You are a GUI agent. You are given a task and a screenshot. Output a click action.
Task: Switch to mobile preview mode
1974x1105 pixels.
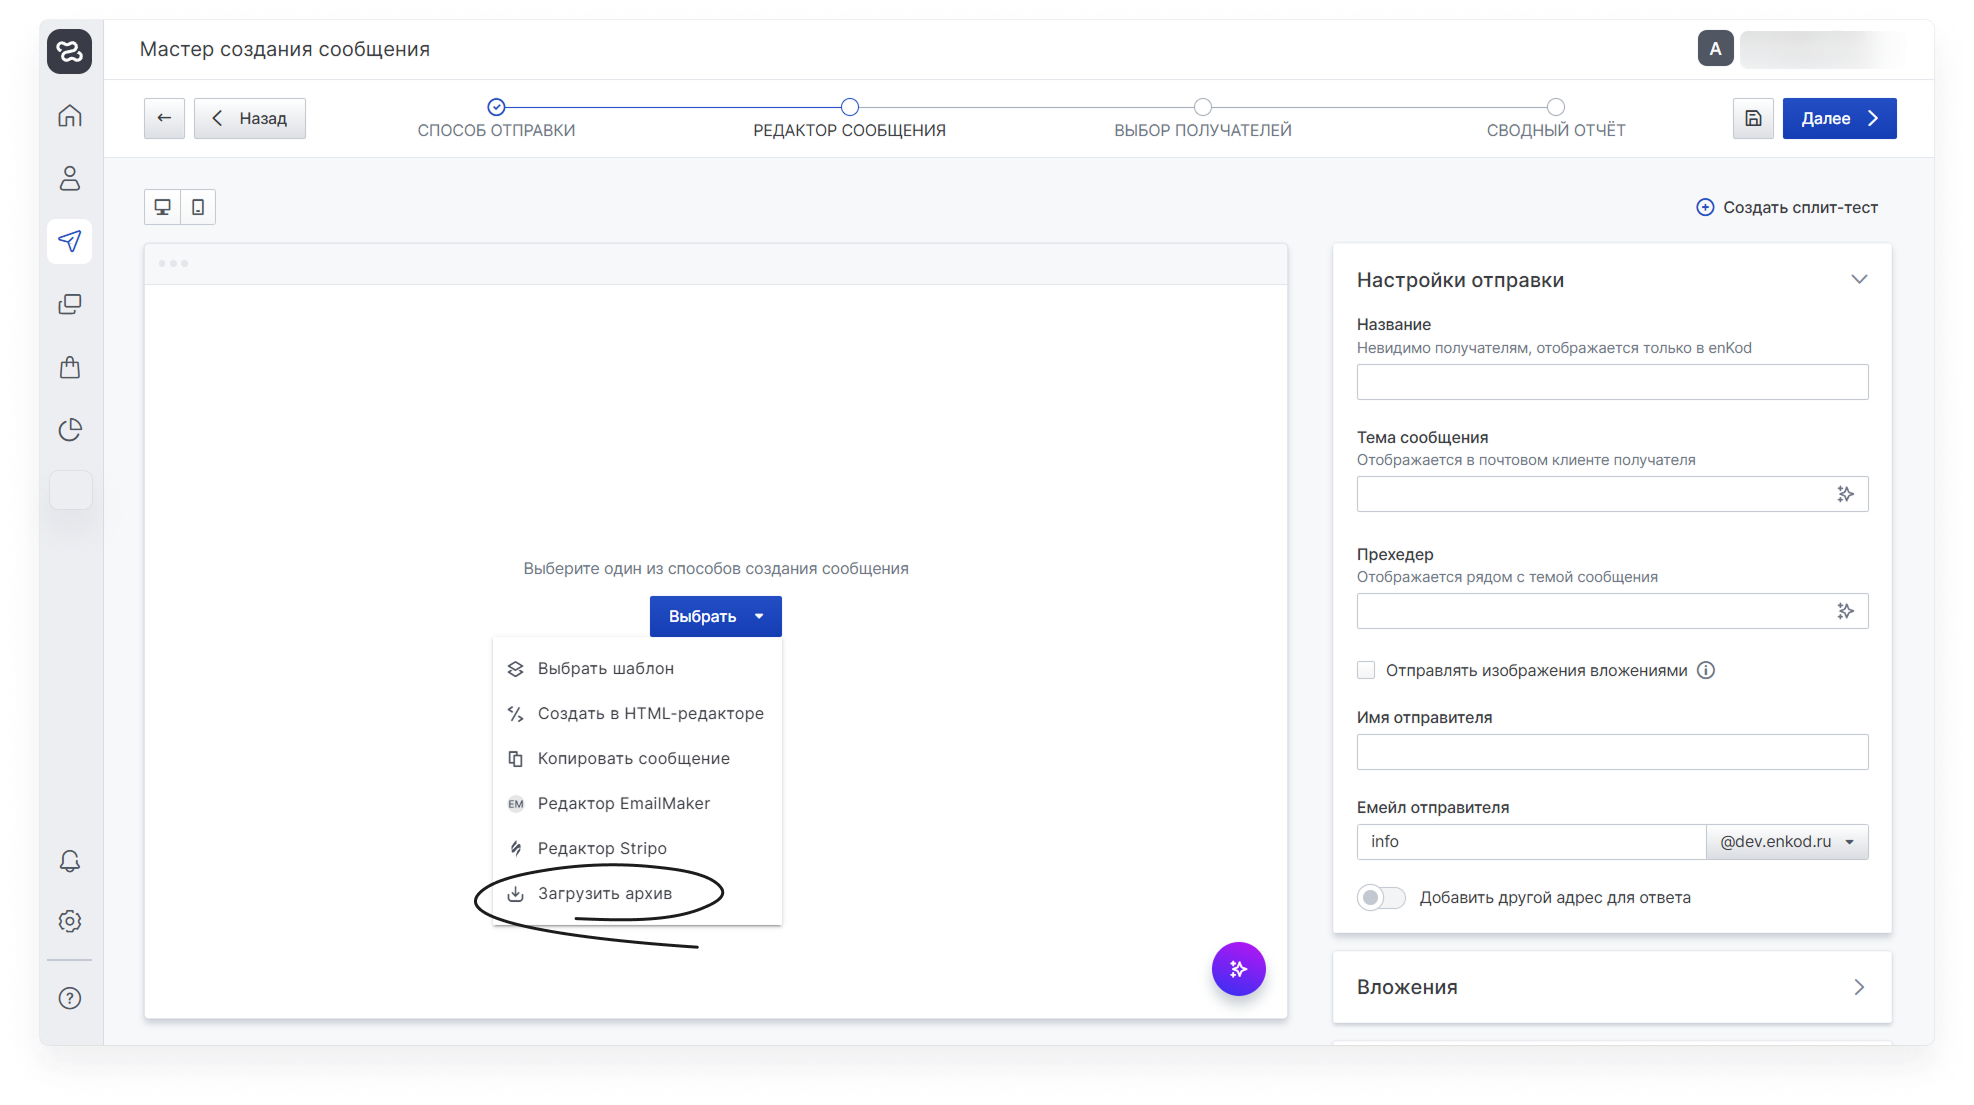[x=198, y=207]
